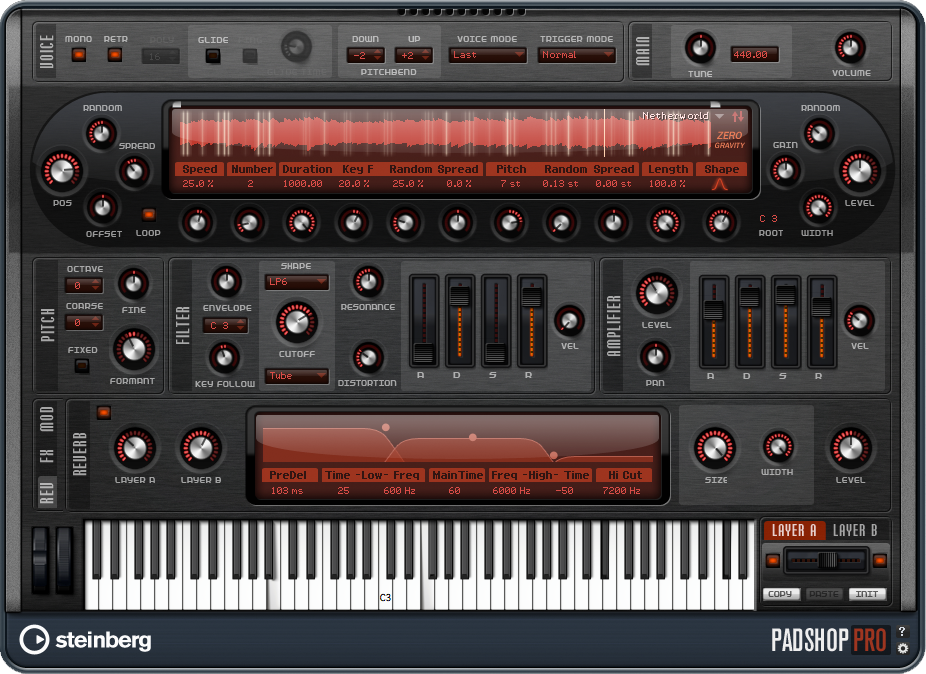Enable MONO voice mode
Image resolution: width=926 pixels, height=674 pixels.
pos(80,55)
